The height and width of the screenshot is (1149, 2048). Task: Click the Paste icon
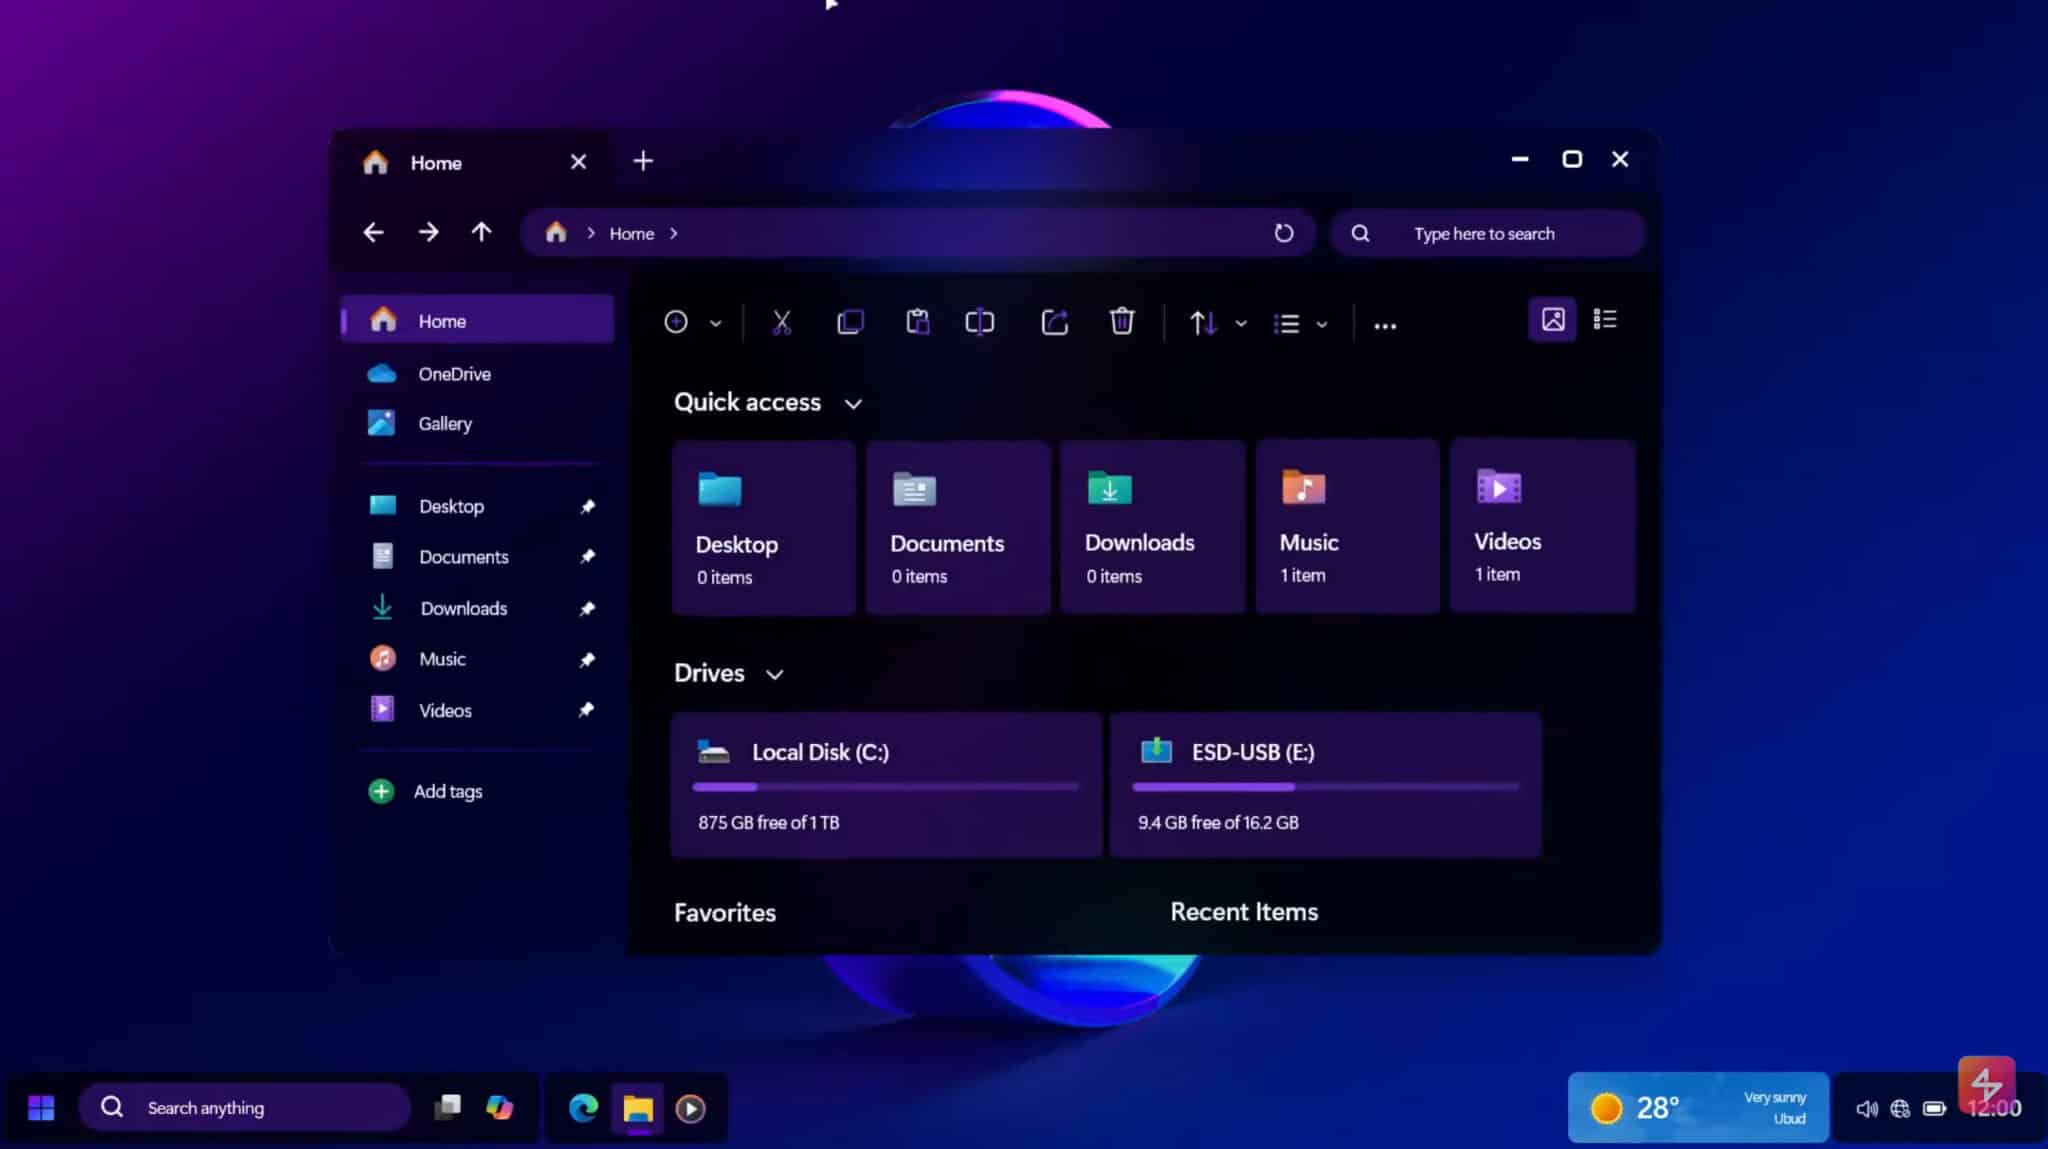click(x=917, y=322)
